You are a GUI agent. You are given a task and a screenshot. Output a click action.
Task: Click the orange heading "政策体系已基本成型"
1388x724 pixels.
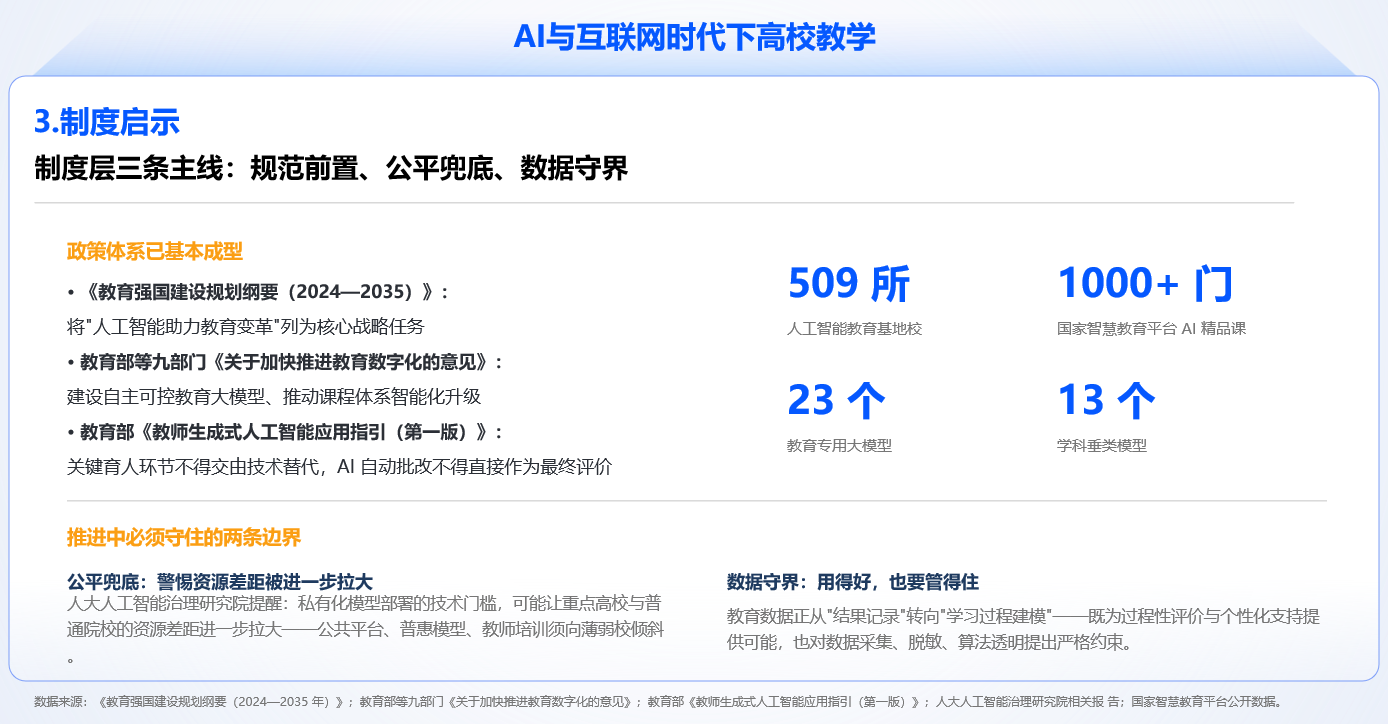pos(155,251)
